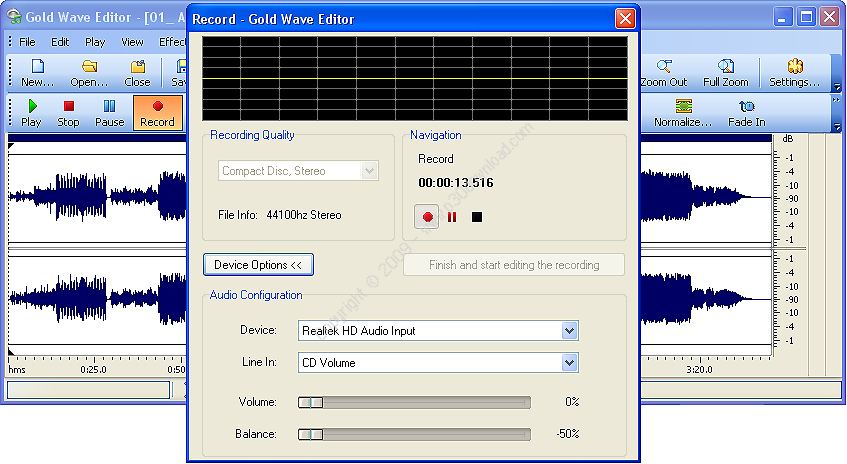847x464 pixels.
Task: Click the 3:20.0 timeline marker
Action: point(700,369)
